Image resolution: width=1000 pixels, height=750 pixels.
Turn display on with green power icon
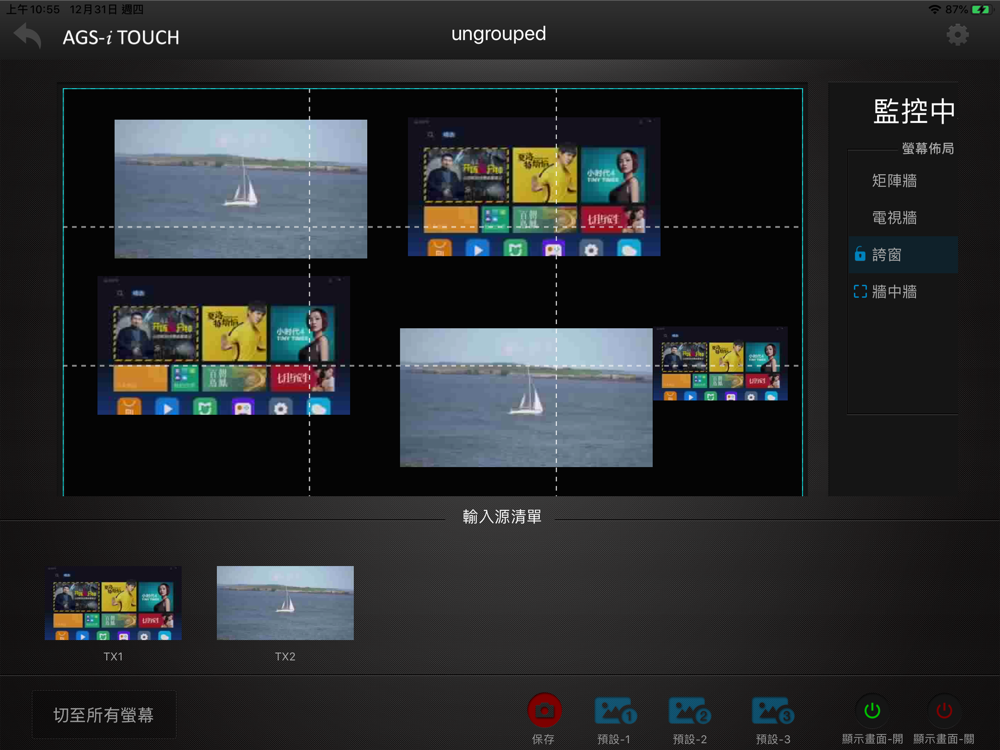(x=872, y=710)
